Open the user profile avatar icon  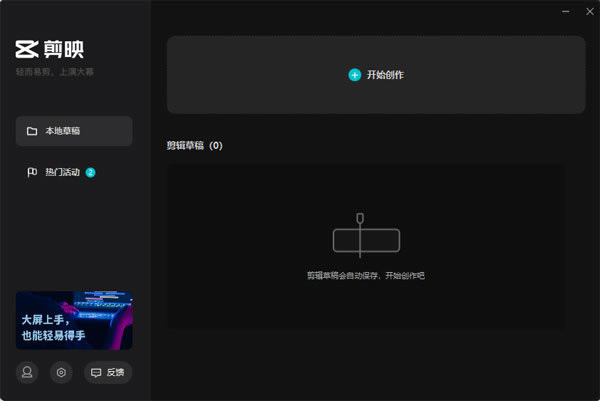tap(27, 372)
